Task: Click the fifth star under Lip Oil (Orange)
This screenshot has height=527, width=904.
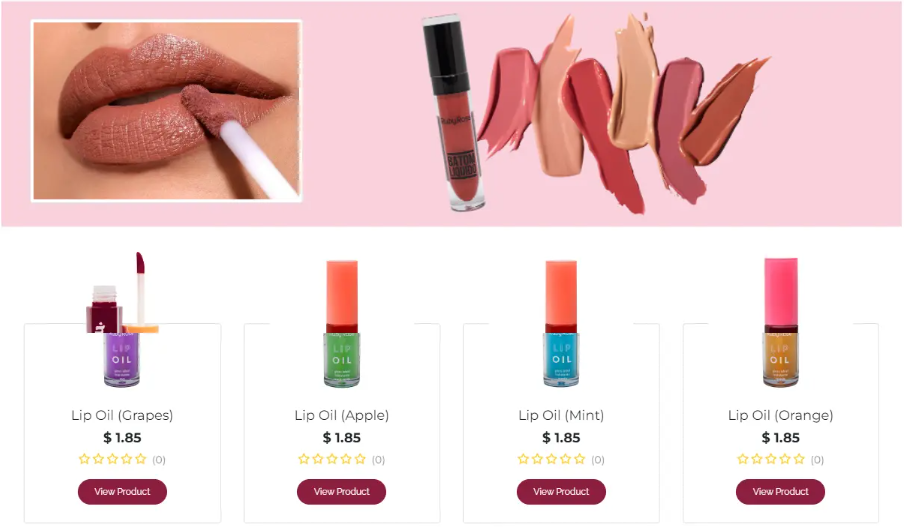Action: click(x=799, y=459)
